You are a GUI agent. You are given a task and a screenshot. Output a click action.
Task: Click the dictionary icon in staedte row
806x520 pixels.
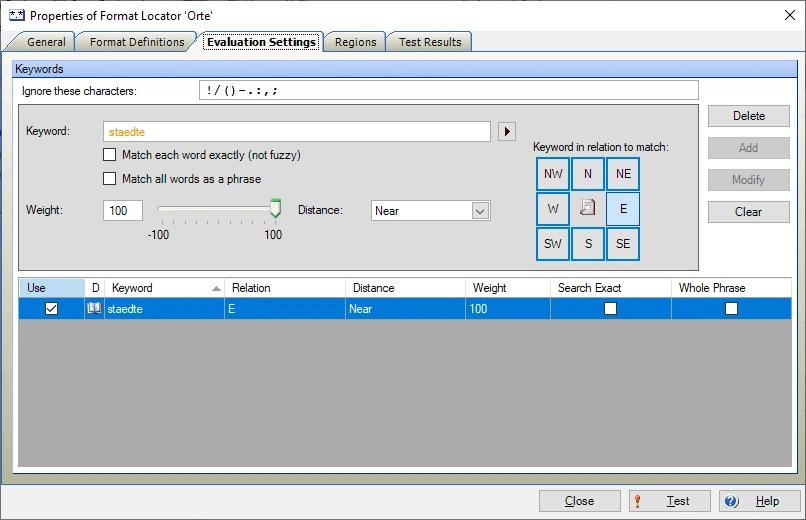(x=95, y=309)
